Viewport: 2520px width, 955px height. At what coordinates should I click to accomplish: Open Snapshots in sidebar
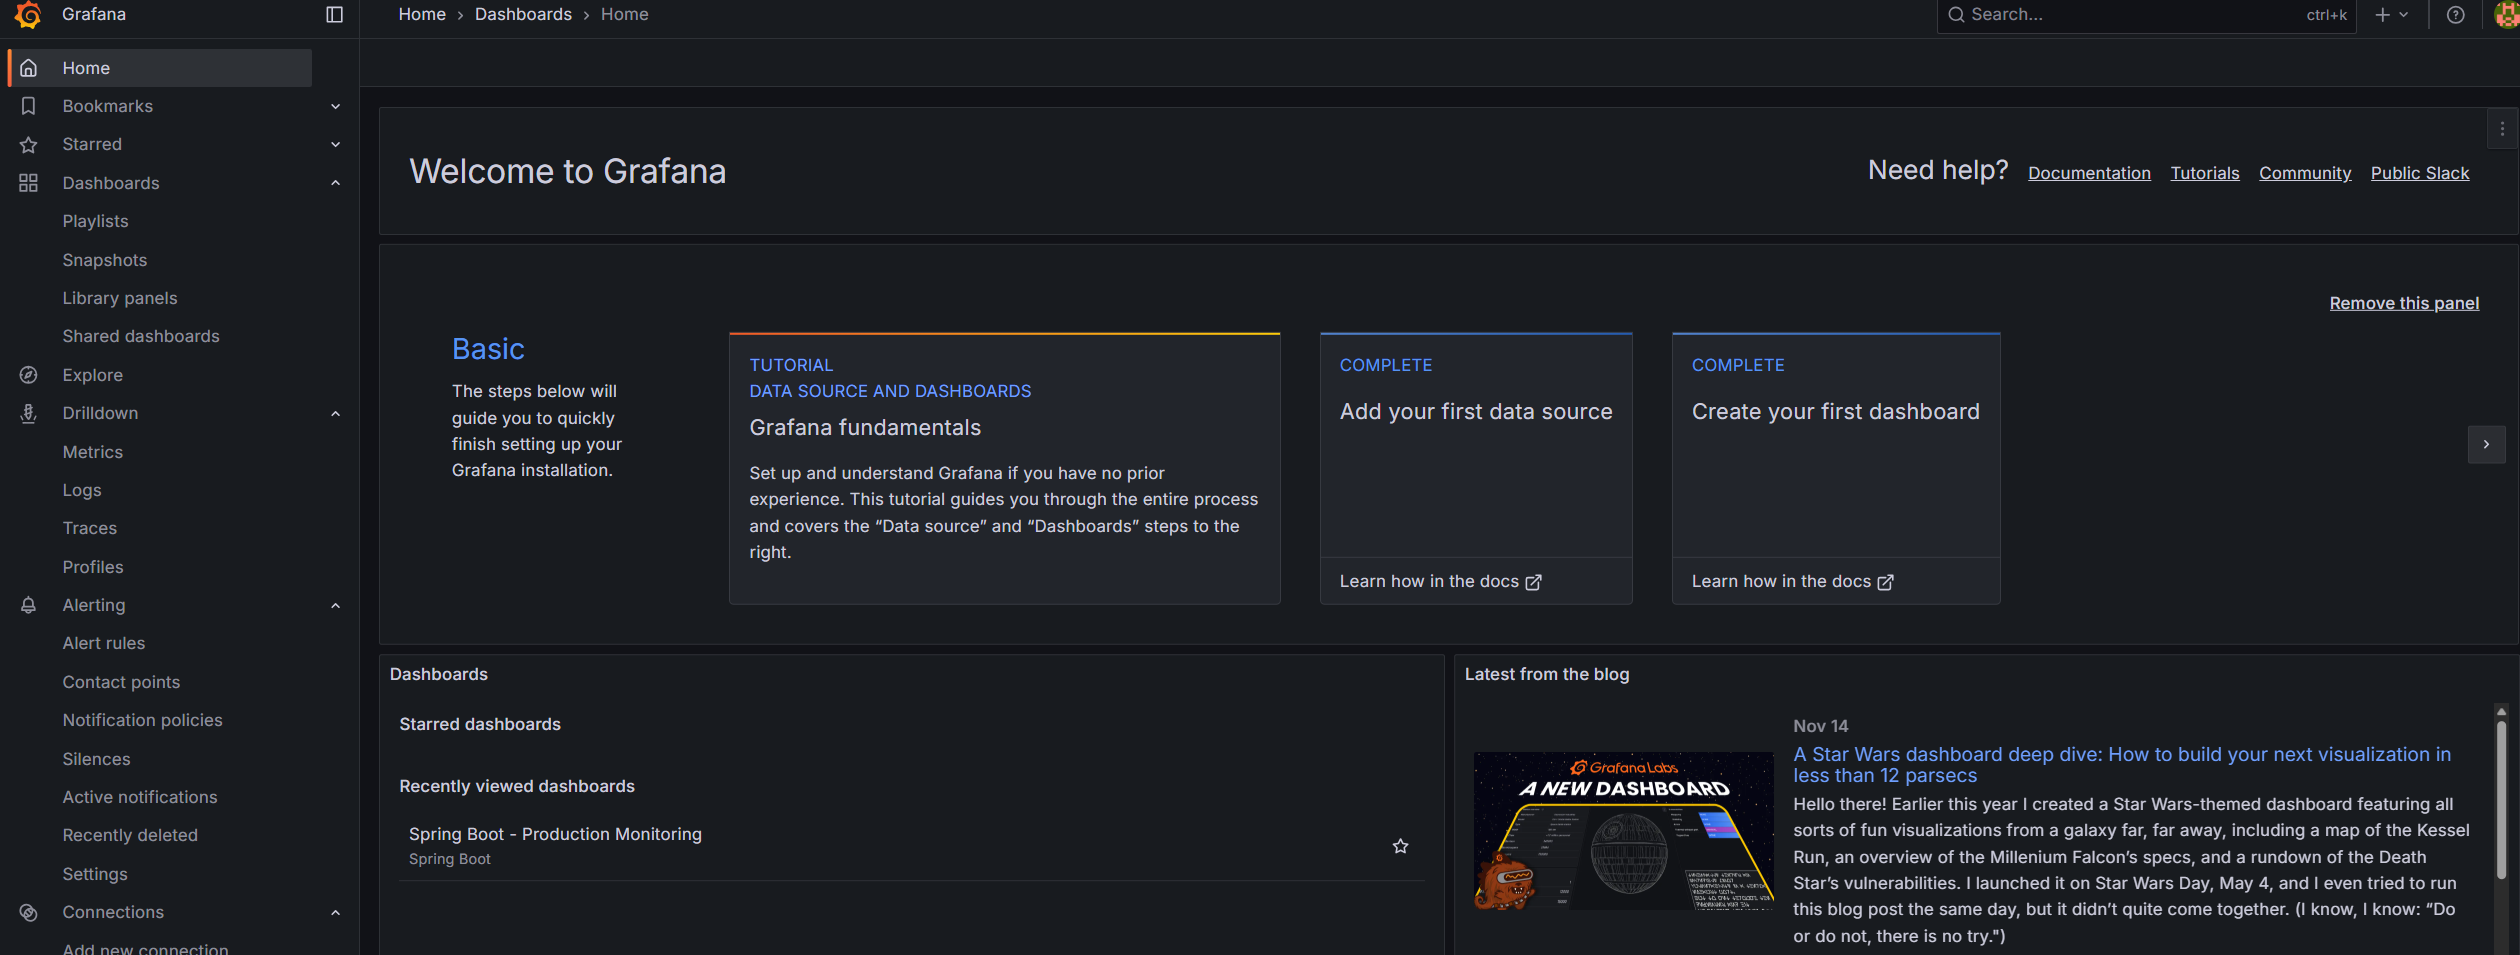tap(105, 260)
